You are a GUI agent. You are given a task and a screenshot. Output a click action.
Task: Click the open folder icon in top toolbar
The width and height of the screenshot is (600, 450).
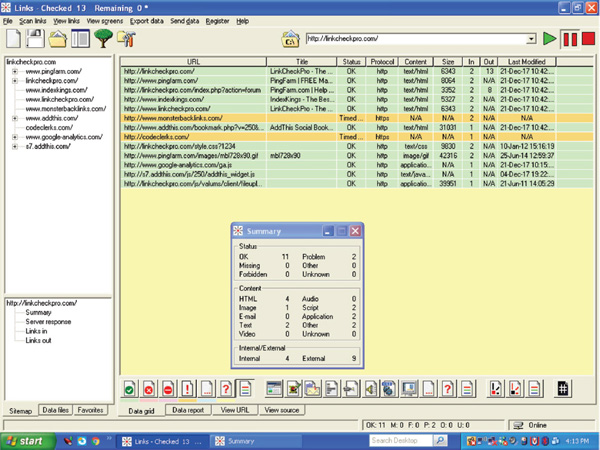tap(58, 39)
